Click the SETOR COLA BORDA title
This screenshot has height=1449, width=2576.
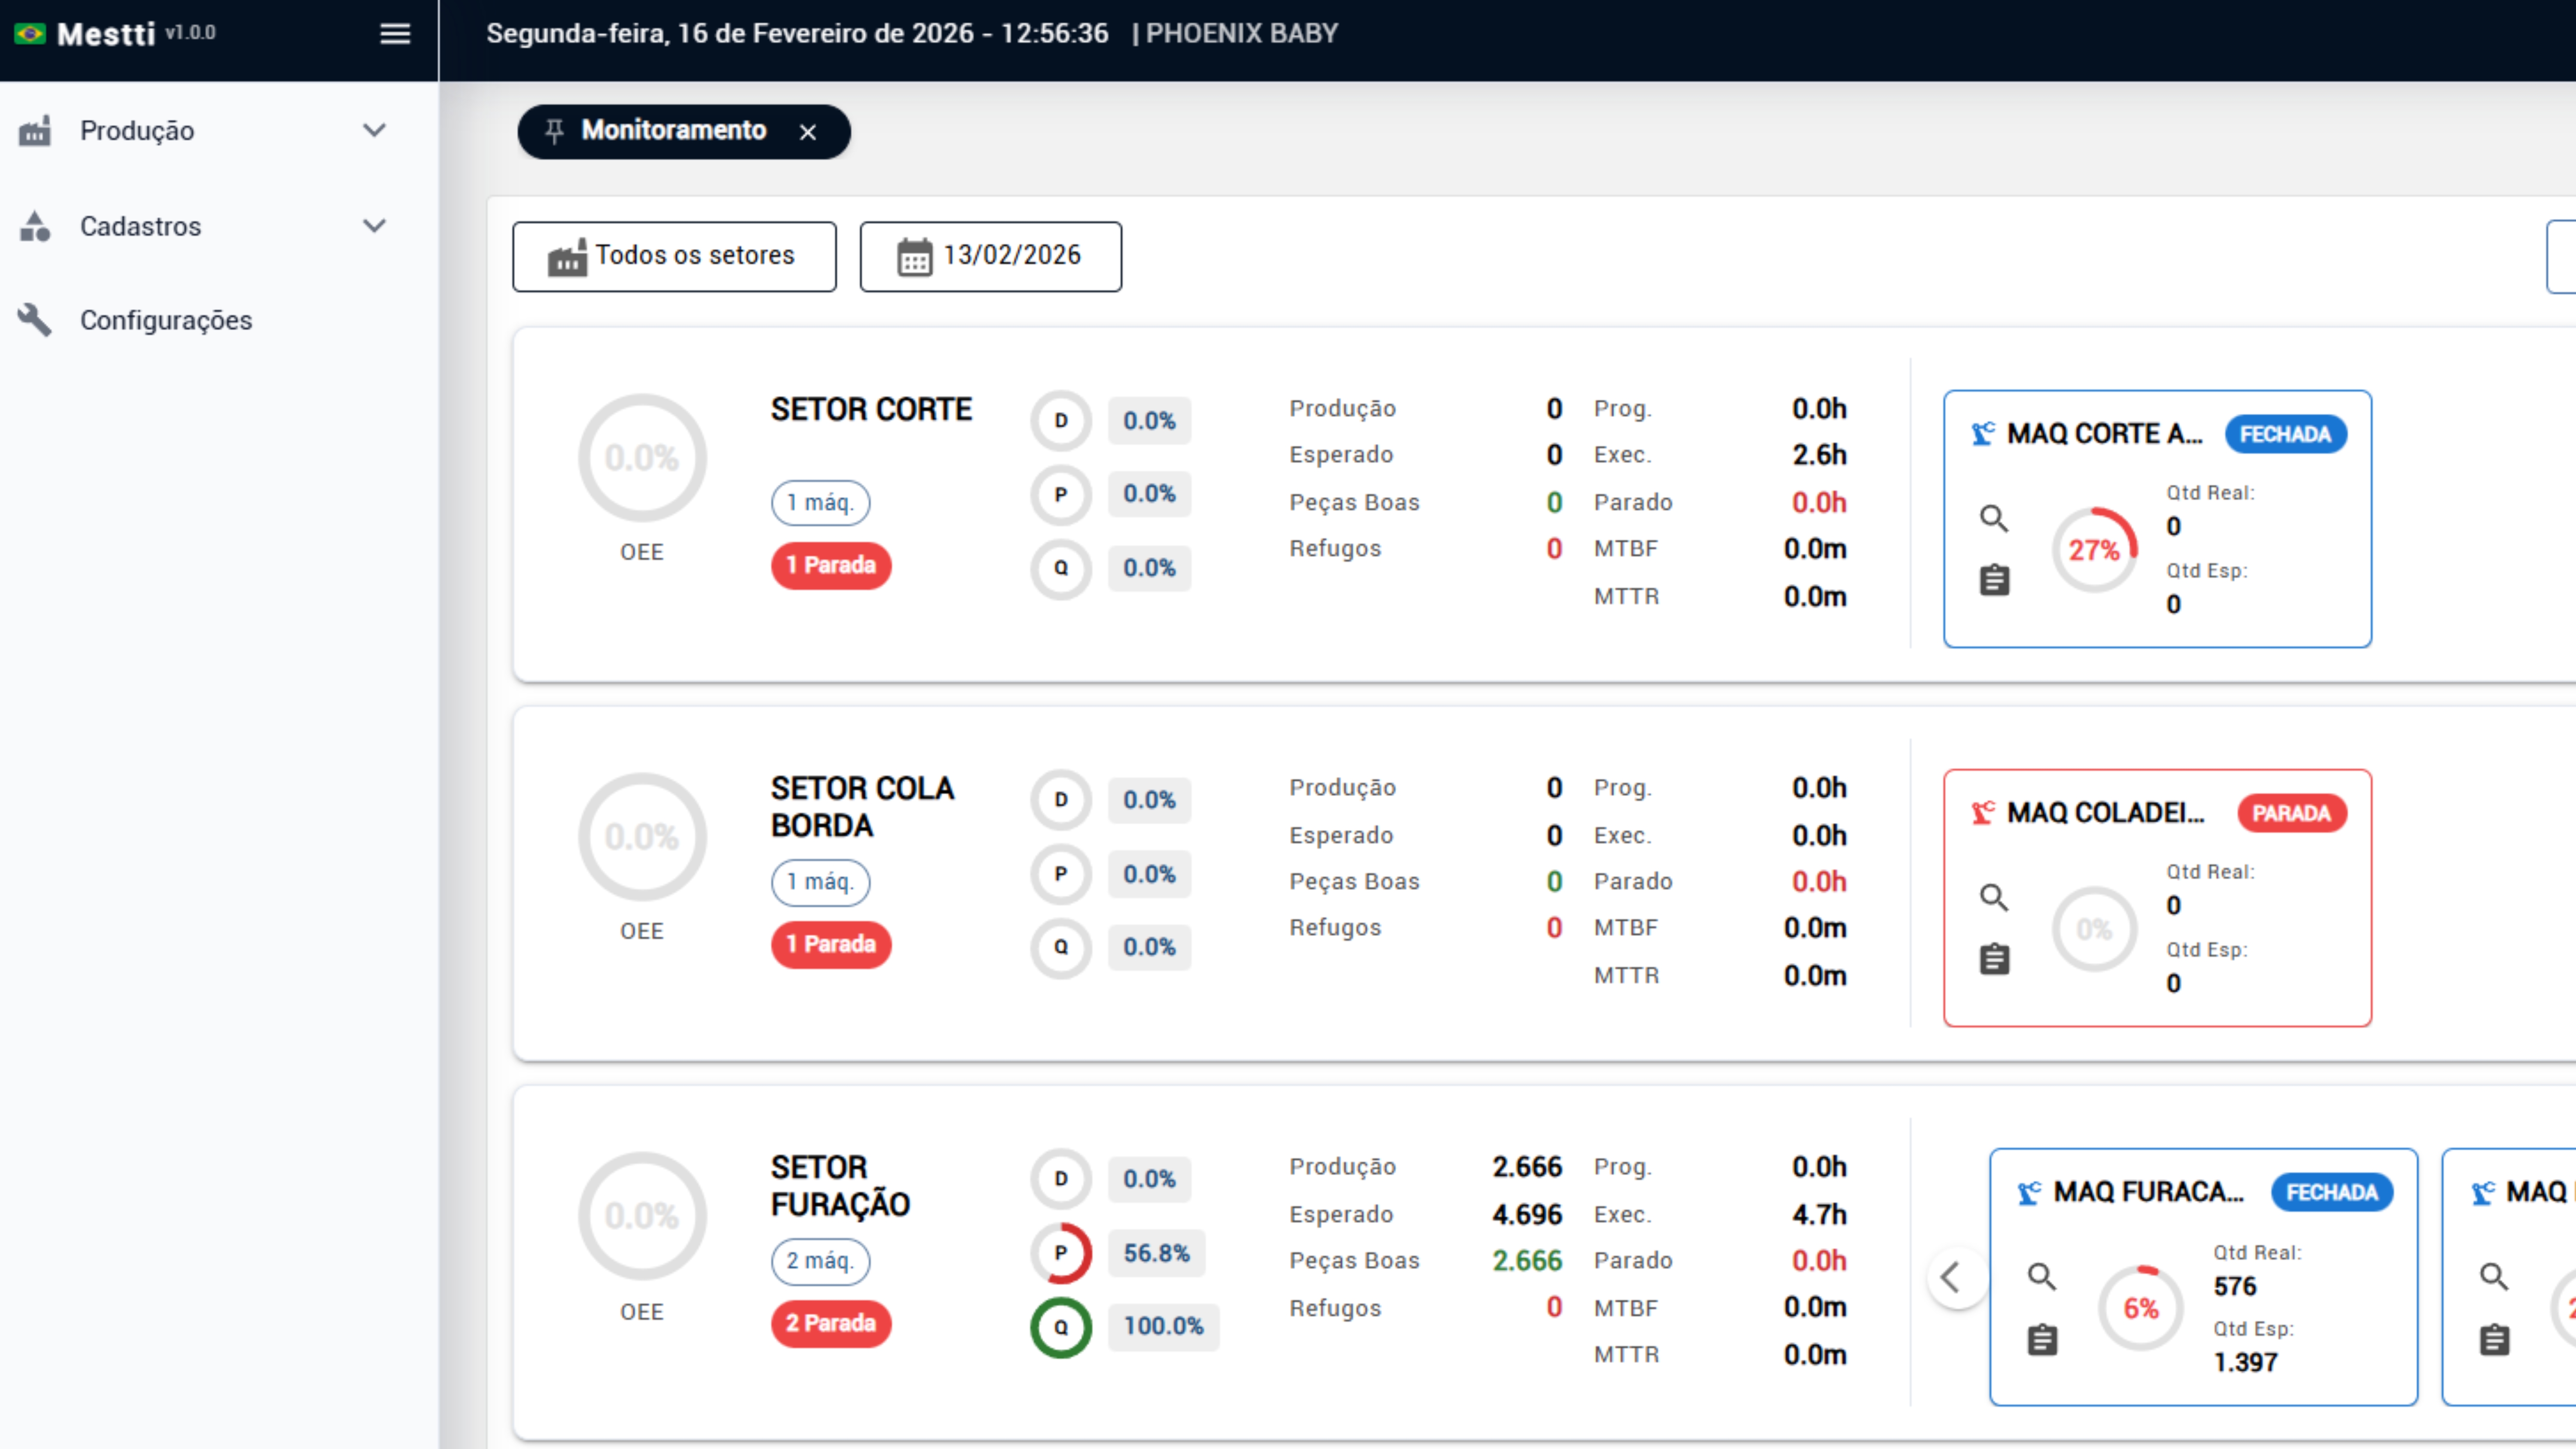863,807
